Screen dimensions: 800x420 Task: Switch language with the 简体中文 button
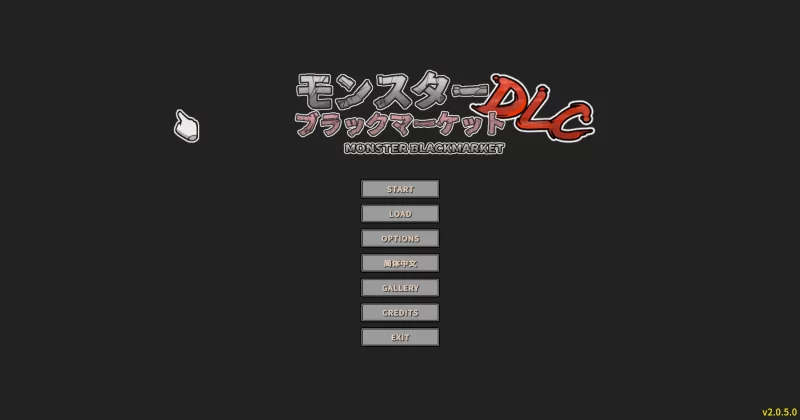(x=400, y=263)
